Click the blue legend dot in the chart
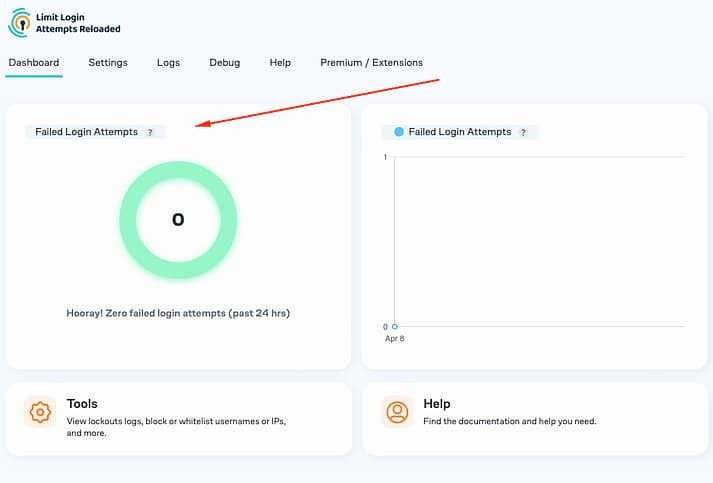 [399, 132]
